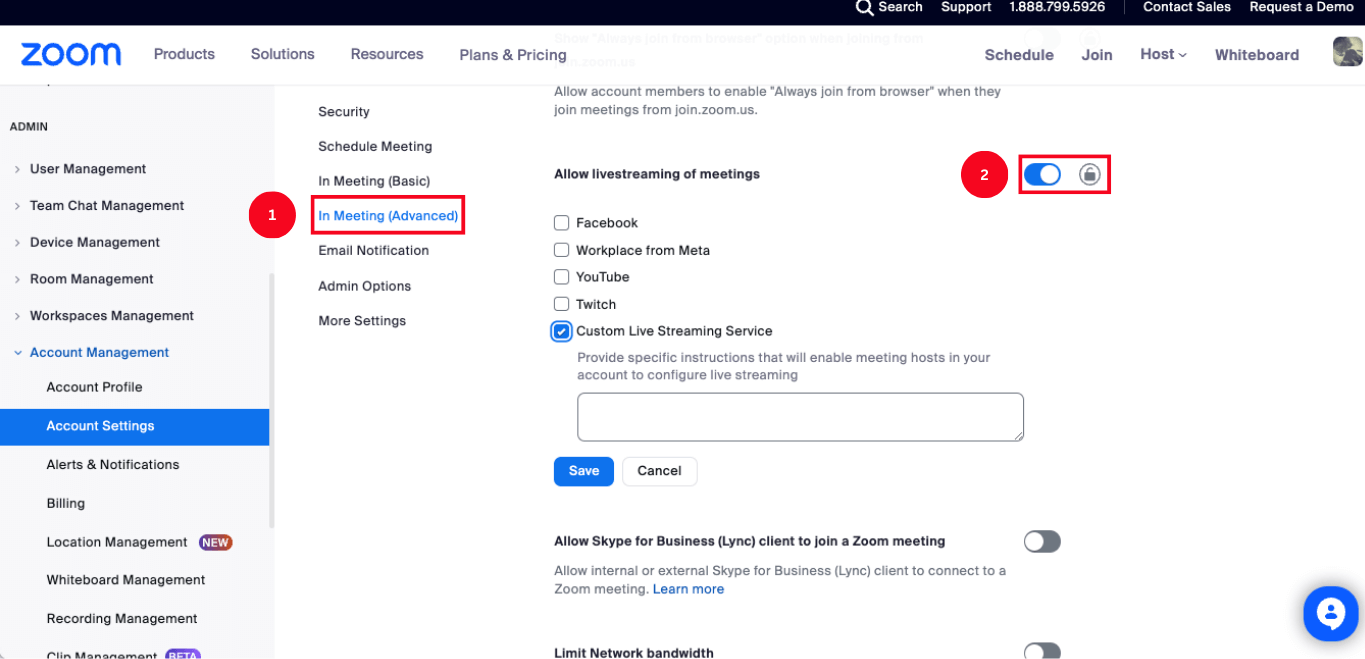Check the Workplace from Meta checkbox

pyautogui.click(x=562, y=250)
